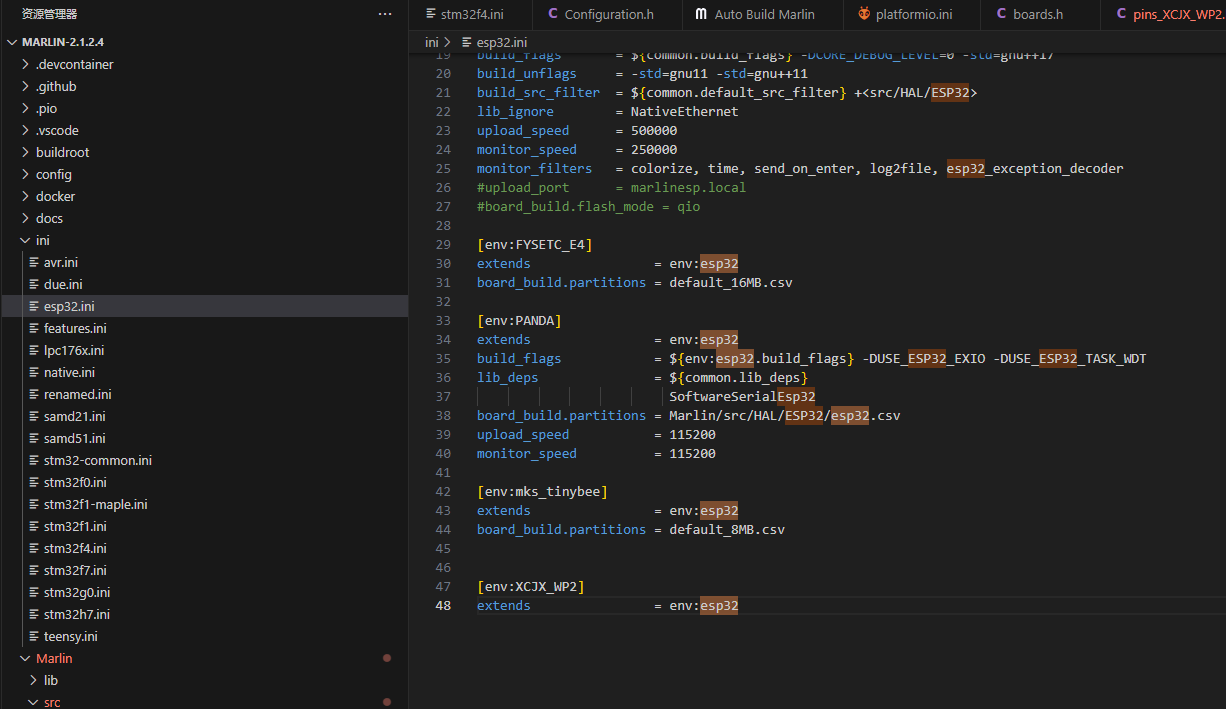Image resolution: width=1226 pixels, height=709 pixels.
Task: Click the ini breadcrumb segment
Action: tap(432, 42)
